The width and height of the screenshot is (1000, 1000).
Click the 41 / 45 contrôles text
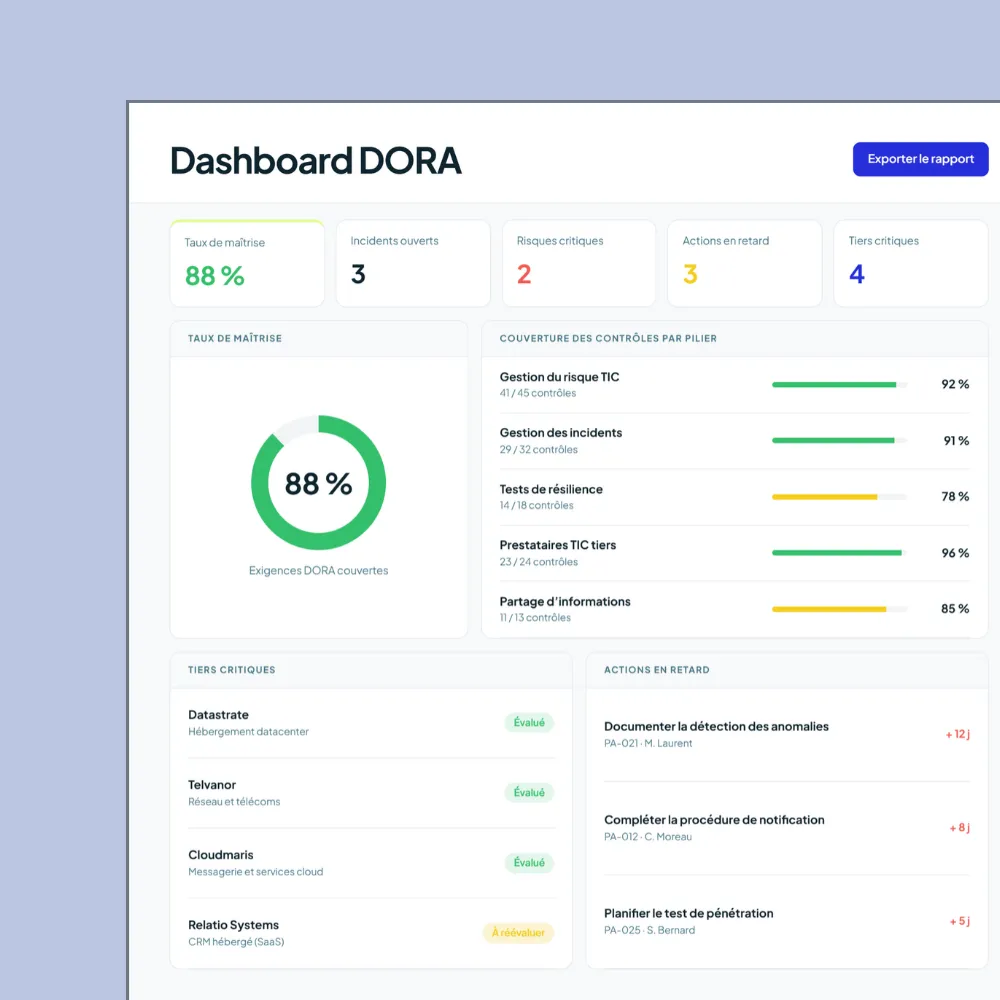538,393
